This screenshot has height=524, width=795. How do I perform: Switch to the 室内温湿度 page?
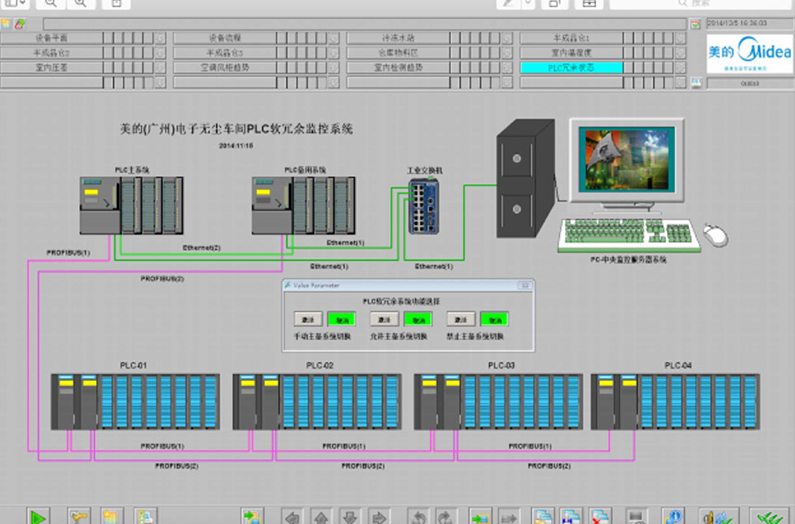pos(571,53)
